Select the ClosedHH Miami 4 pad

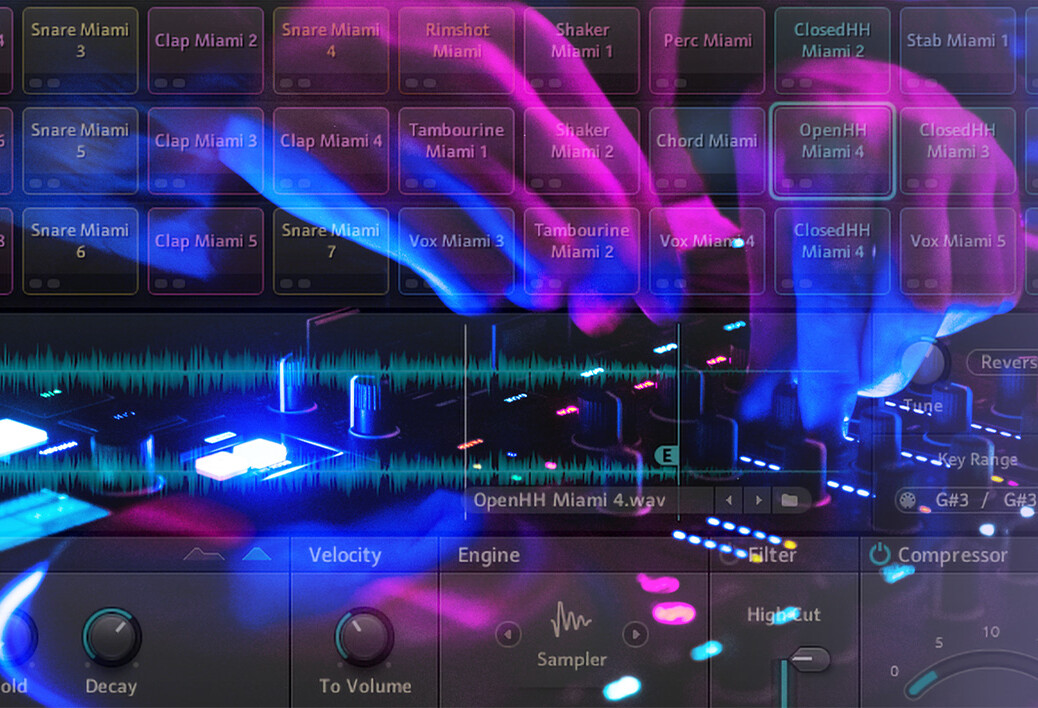tap(832, 251)
